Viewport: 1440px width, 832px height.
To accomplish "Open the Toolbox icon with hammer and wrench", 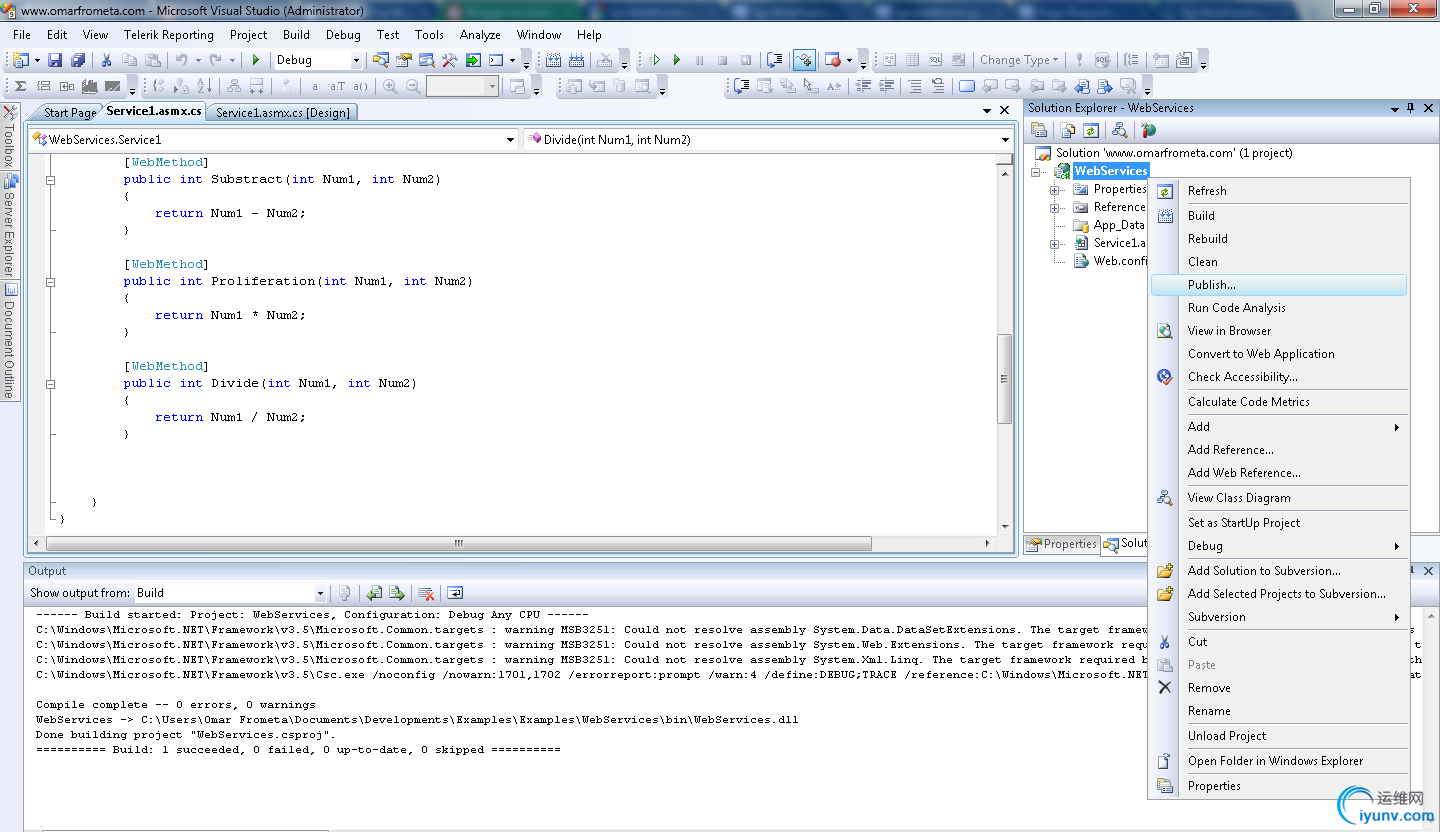I will (449, 60).
